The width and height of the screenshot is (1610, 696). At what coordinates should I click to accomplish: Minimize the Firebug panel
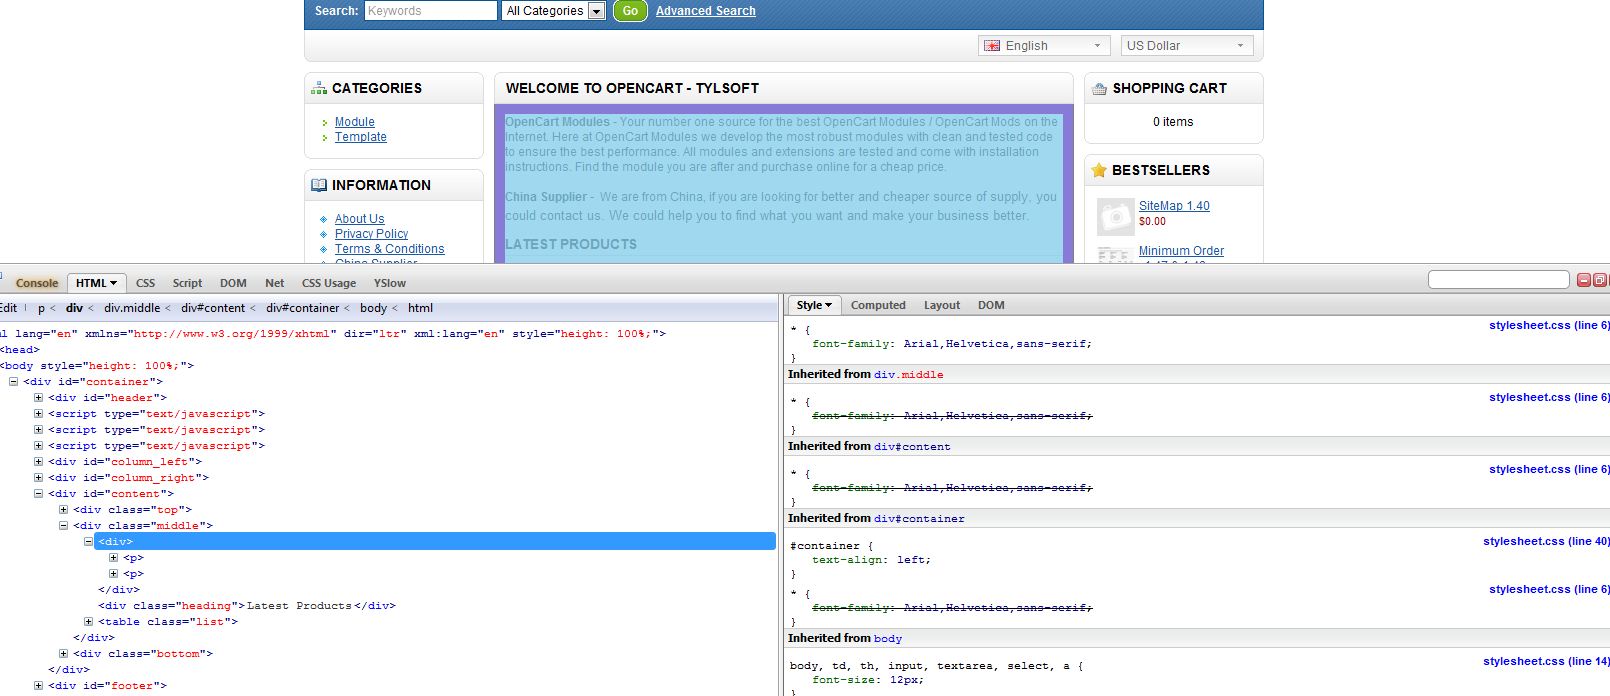(1583, 280)
